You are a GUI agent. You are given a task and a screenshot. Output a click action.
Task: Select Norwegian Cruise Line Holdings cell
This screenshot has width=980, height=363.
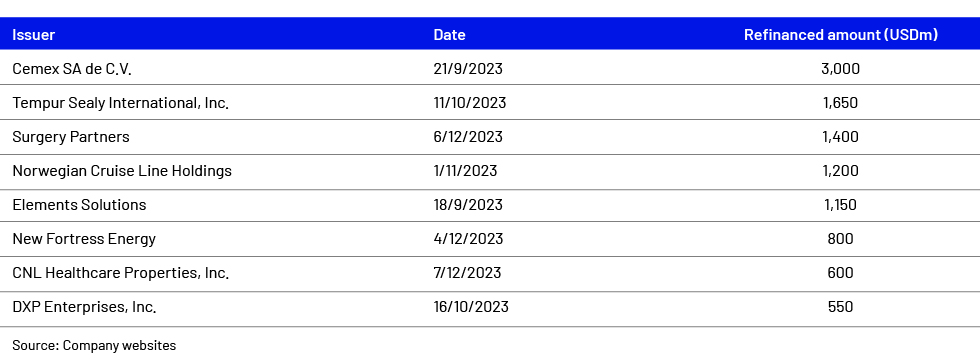[x=122, y=171]
